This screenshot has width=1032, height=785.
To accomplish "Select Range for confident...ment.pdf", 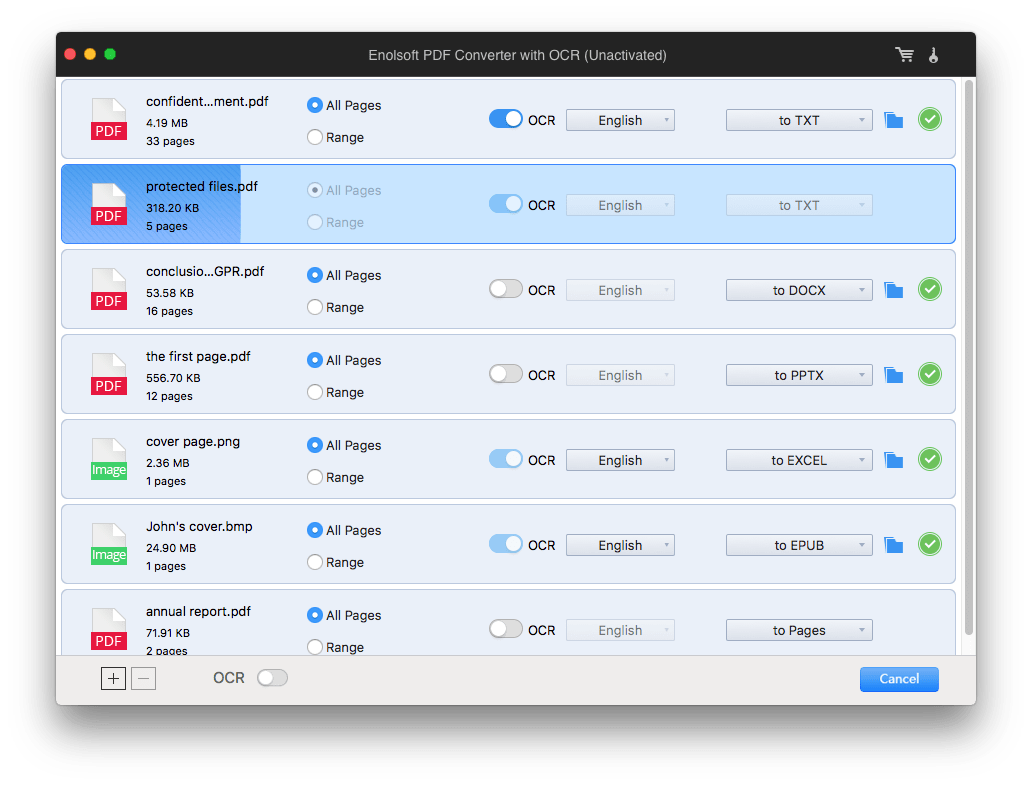I will 315,137.
